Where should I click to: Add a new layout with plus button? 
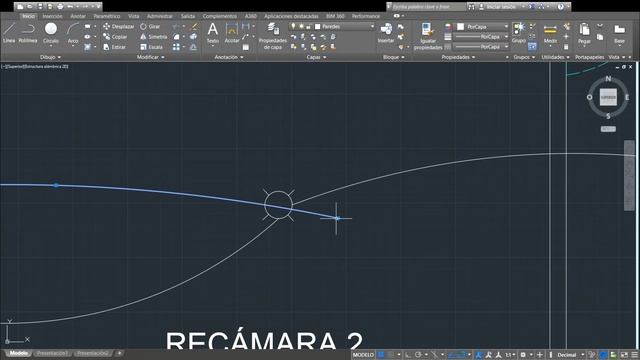(x=119, y=353)
